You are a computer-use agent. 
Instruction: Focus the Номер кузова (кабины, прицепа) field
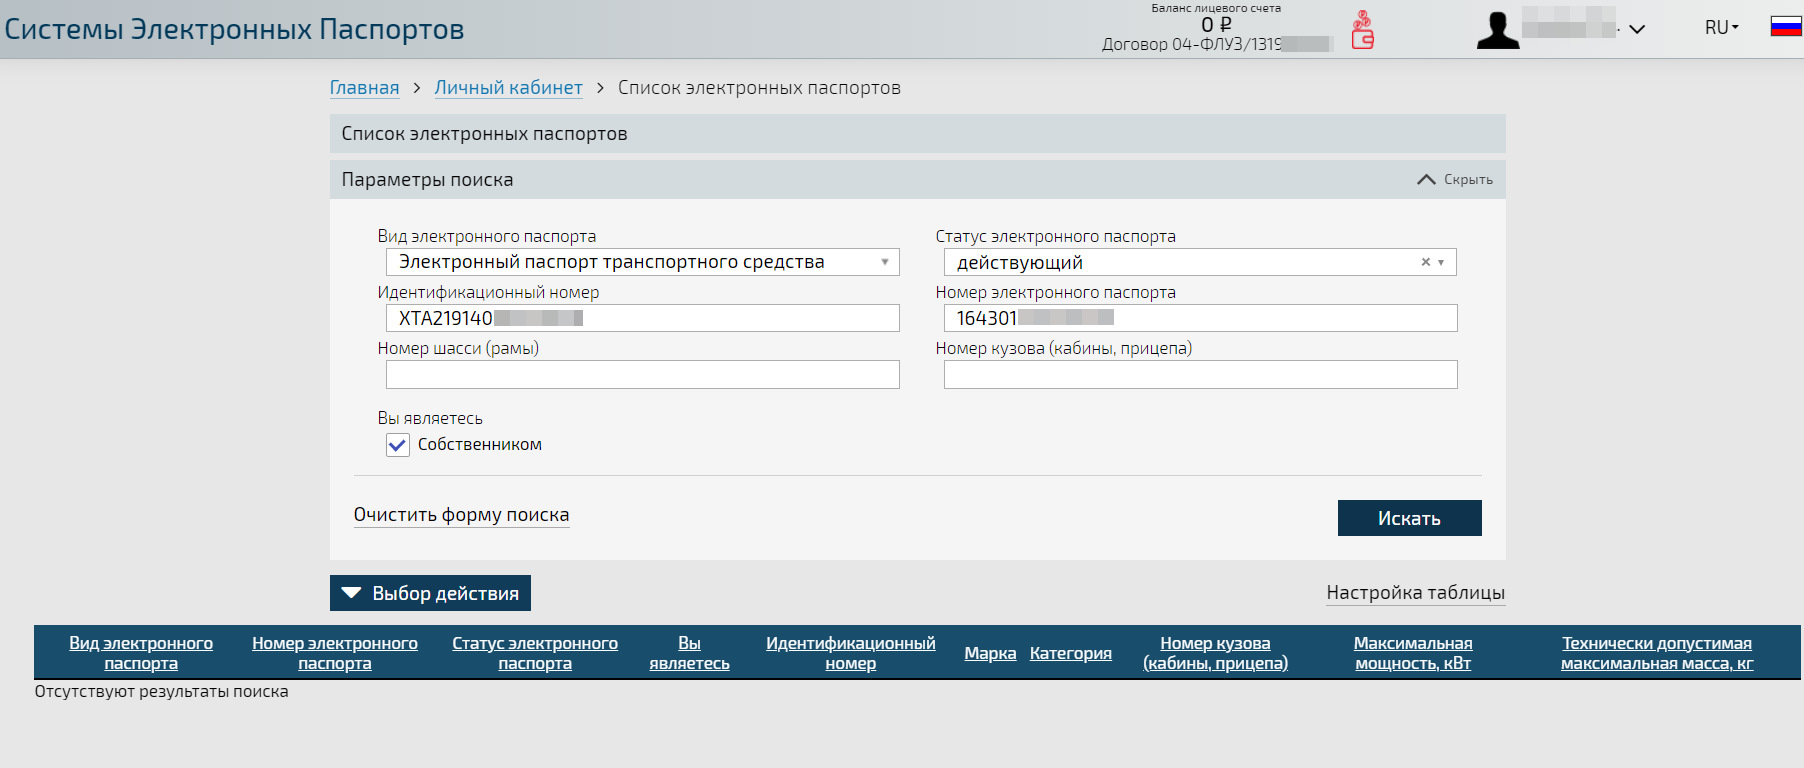tap(1200, 374)
